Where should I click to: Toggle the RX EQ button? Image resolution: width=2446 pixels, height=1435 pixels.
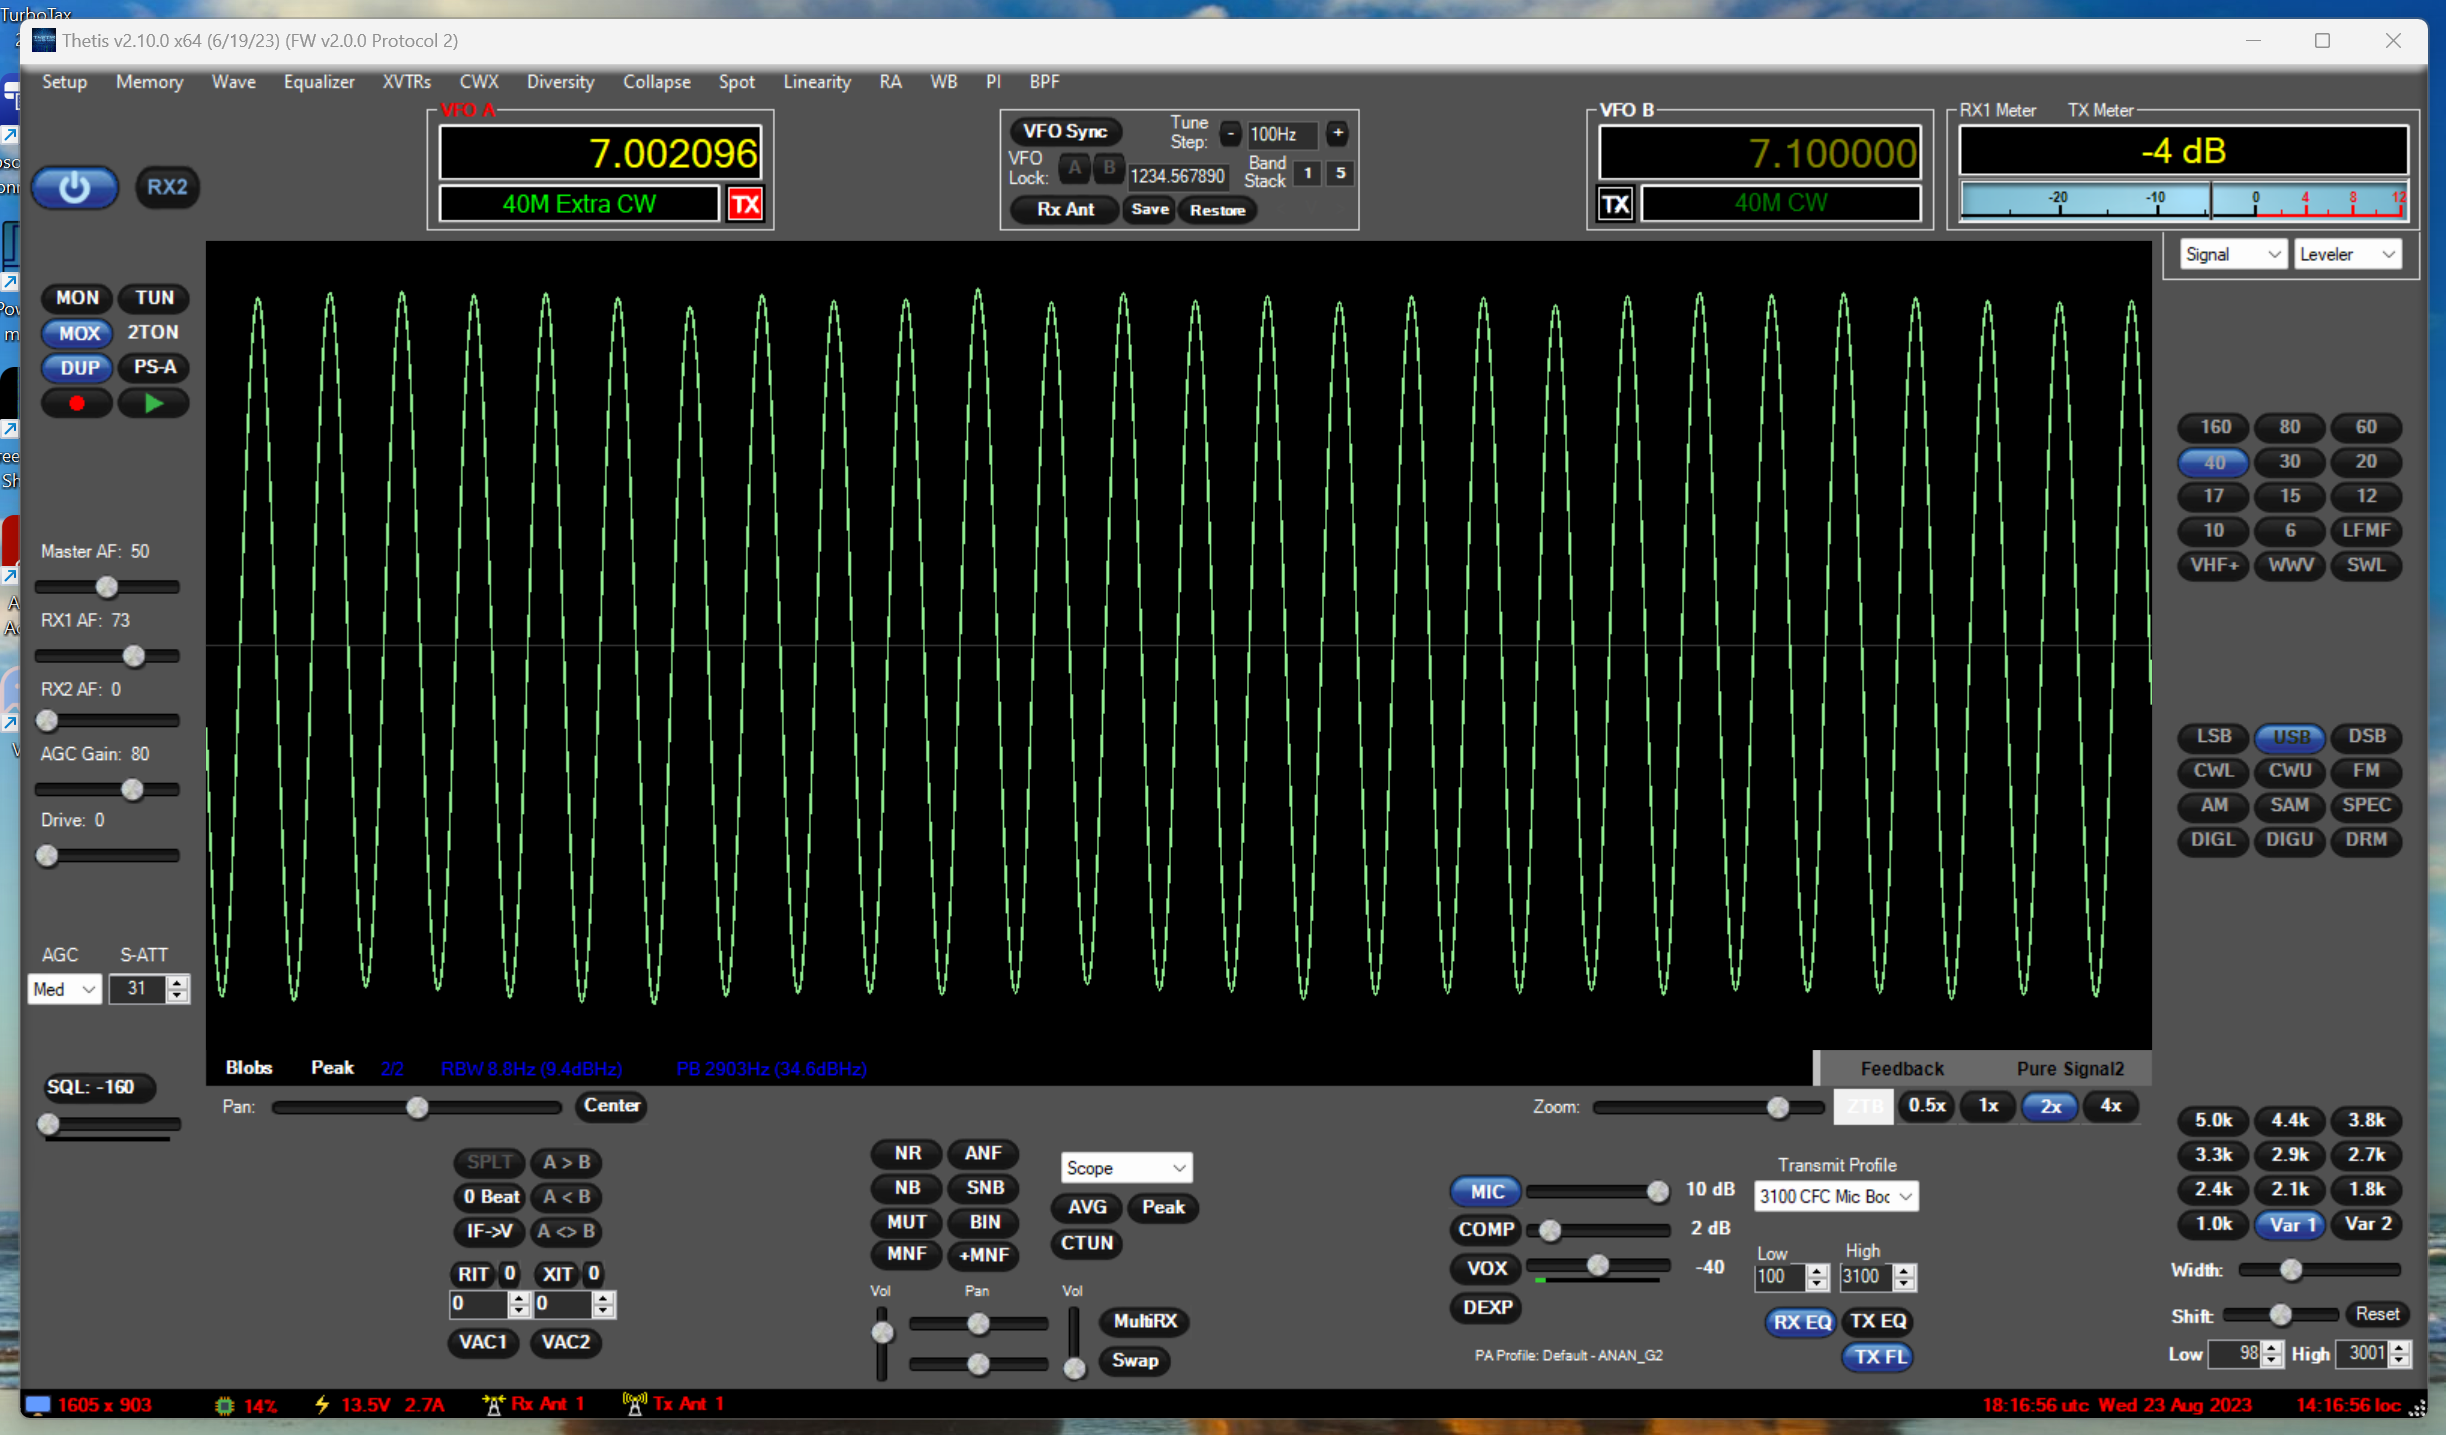point(1801,1322)
